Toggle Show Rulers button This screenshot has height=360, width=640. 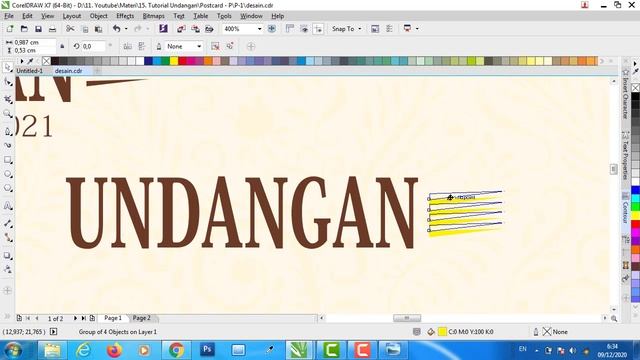(290, 29)
